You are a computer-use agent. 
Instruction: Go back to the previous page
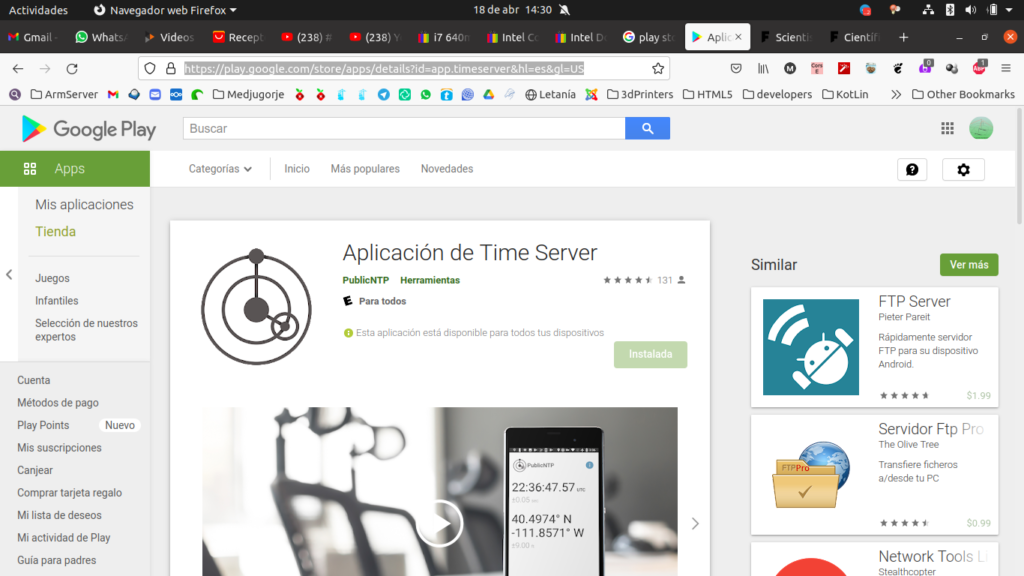click(x=18, y=69)
